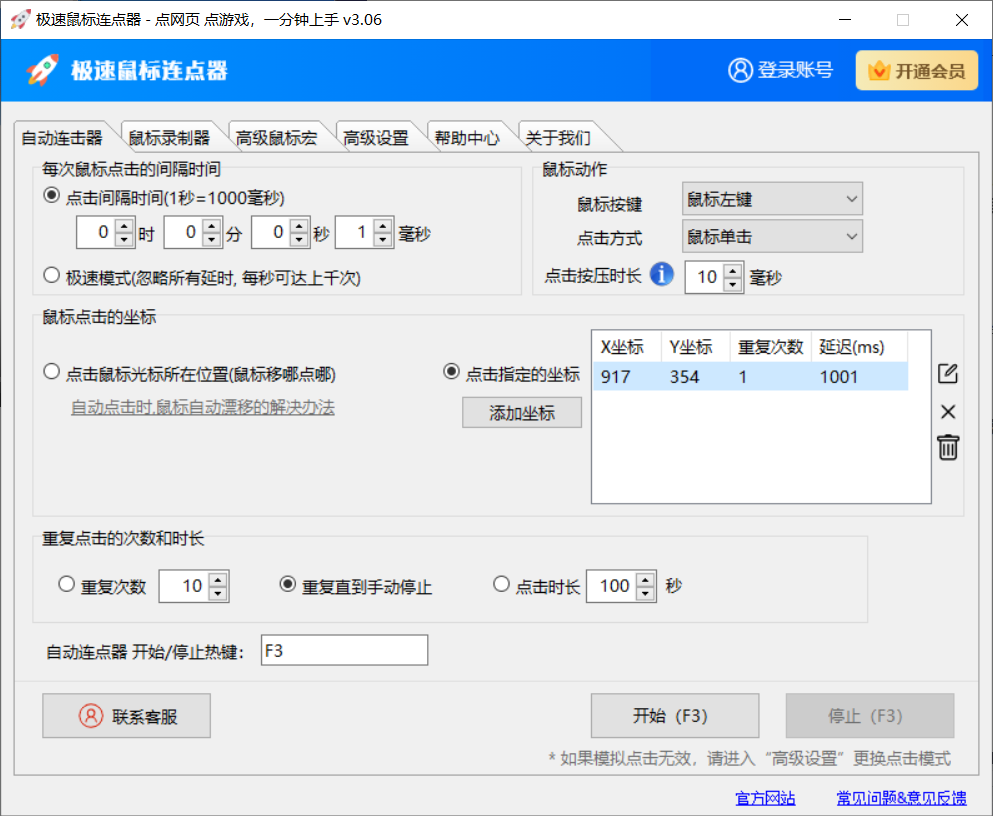
Task: Click the blue info icon next to 点击按压时长
Action: (x=661, y=274)
